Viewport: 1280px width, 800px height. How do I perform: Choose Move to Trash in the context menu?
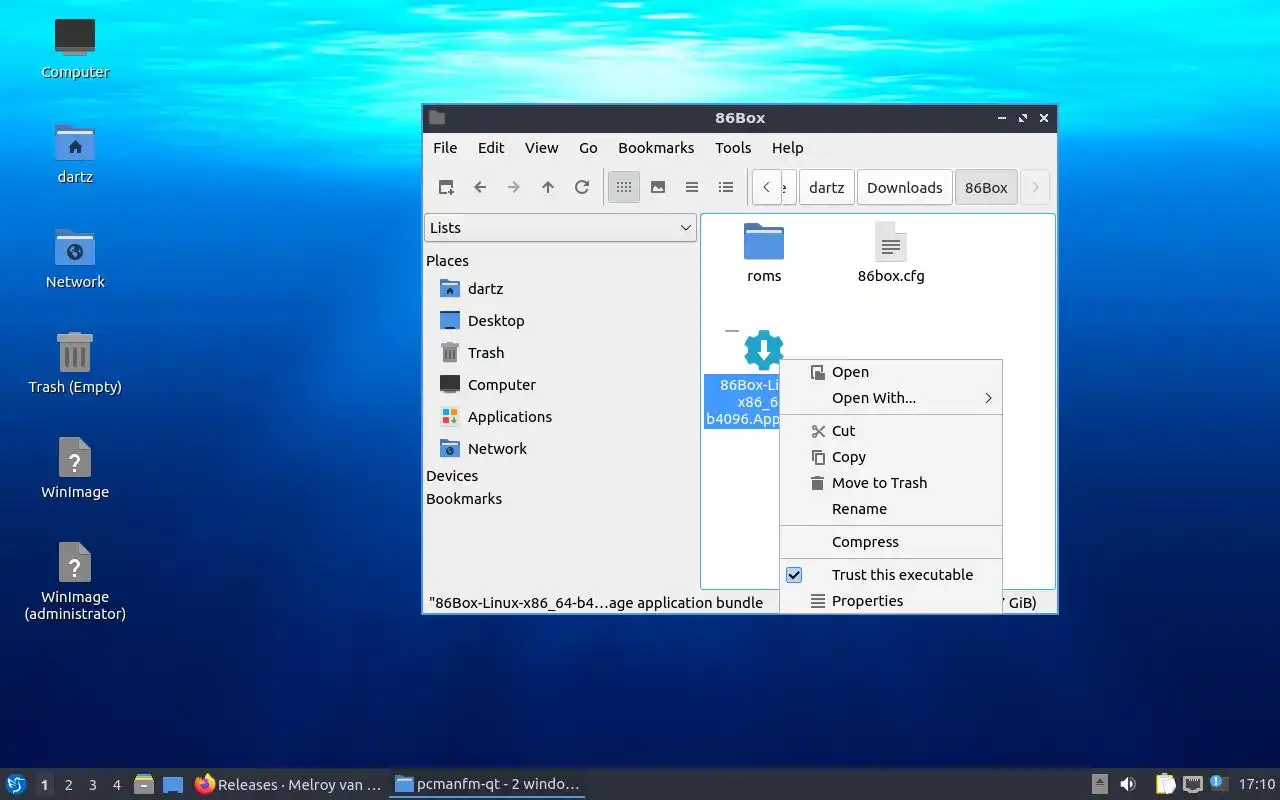[891, 483]
